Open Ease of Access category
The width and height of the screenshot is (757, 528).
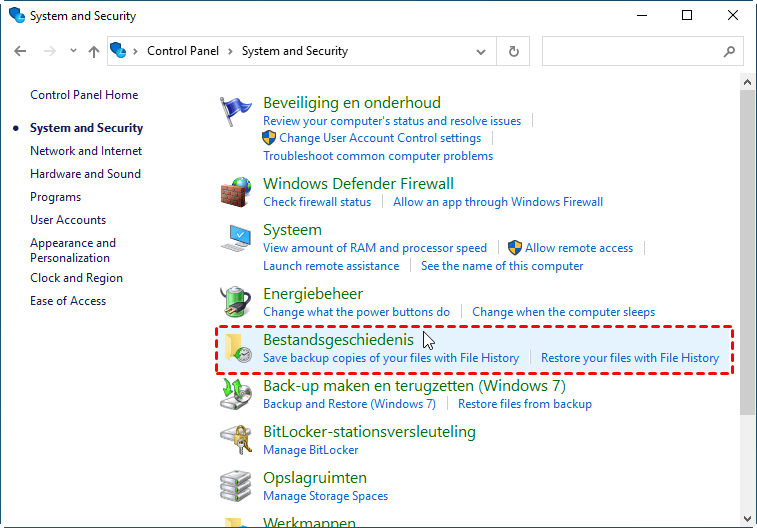pos(68,301)
